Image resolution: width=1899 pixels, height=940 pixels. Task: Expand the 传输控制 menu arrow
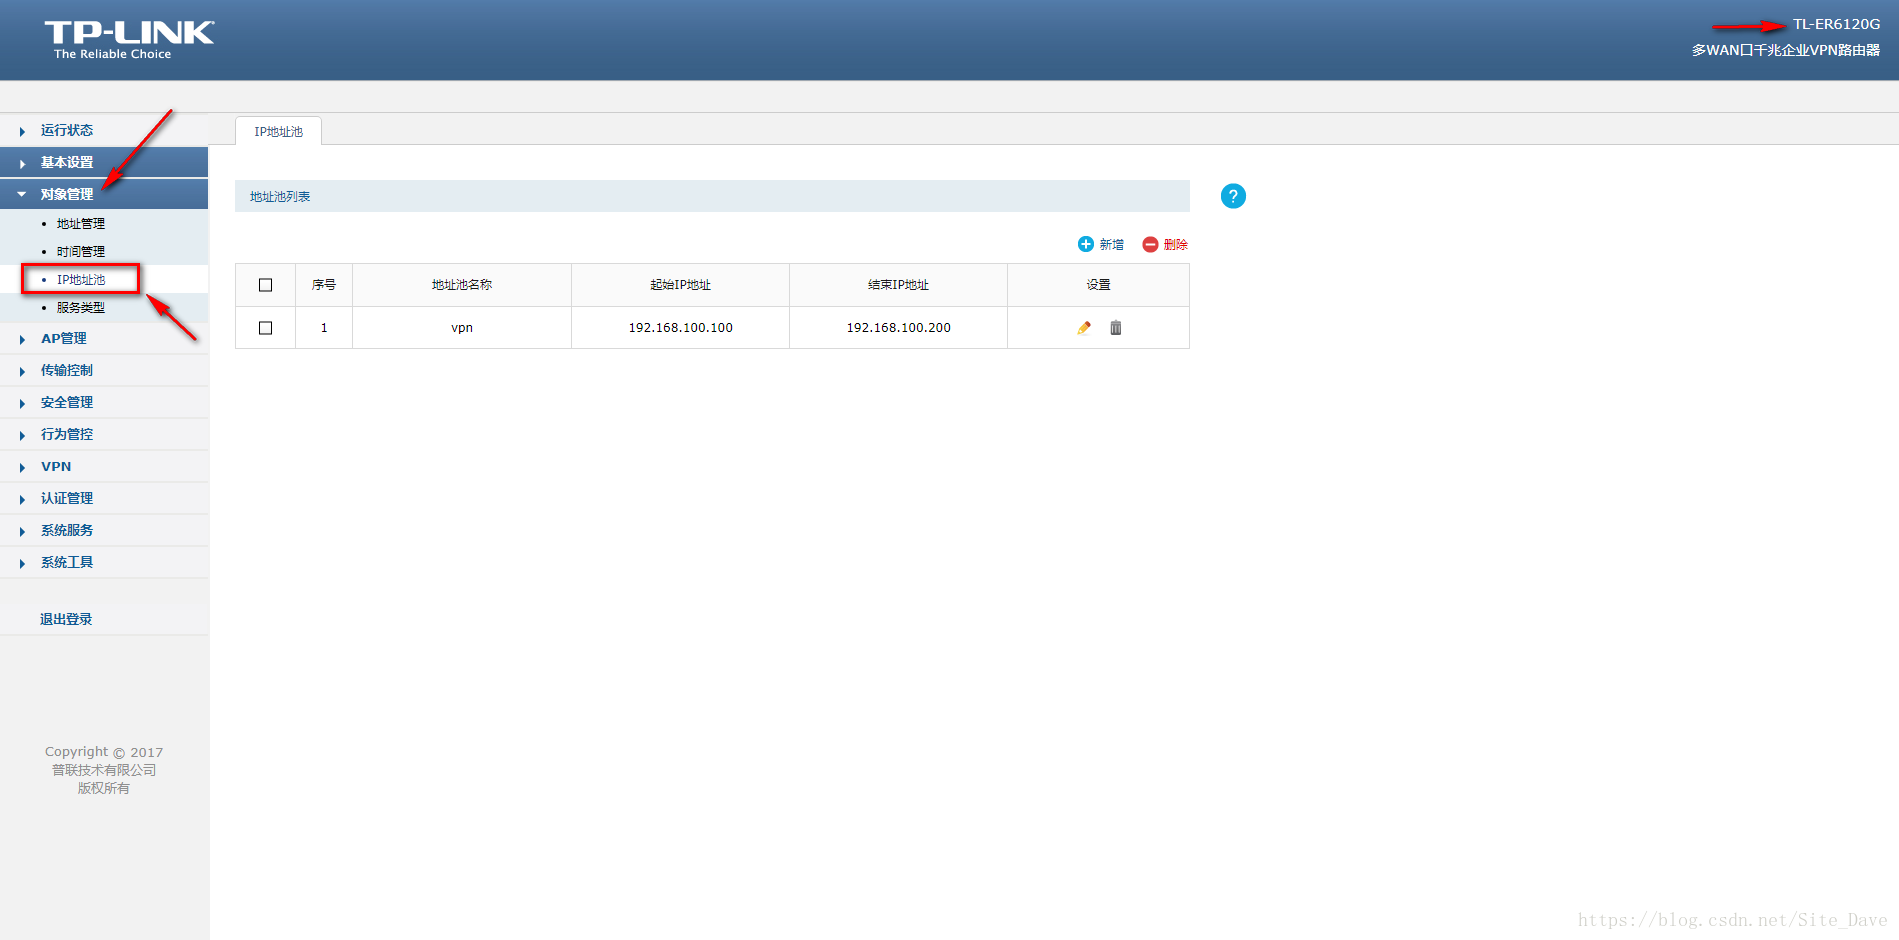coord(22,371)
